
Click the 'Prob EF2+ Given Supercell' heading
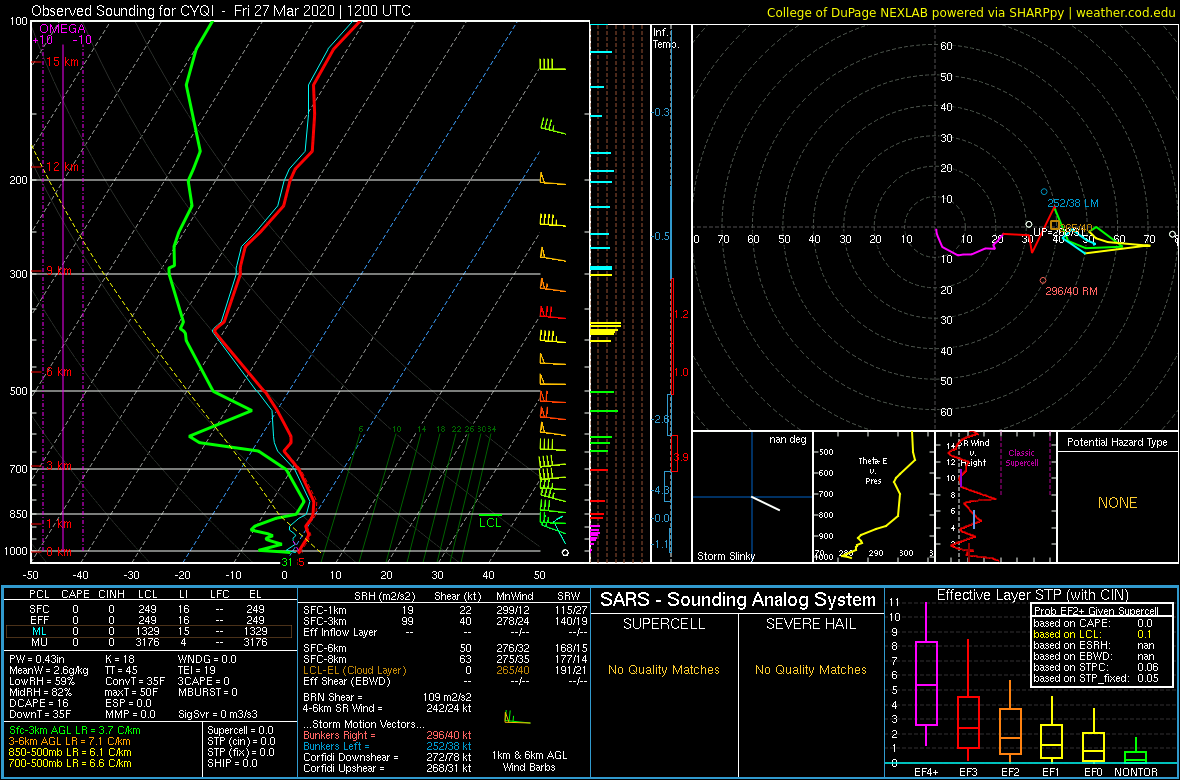(1096, 611)
